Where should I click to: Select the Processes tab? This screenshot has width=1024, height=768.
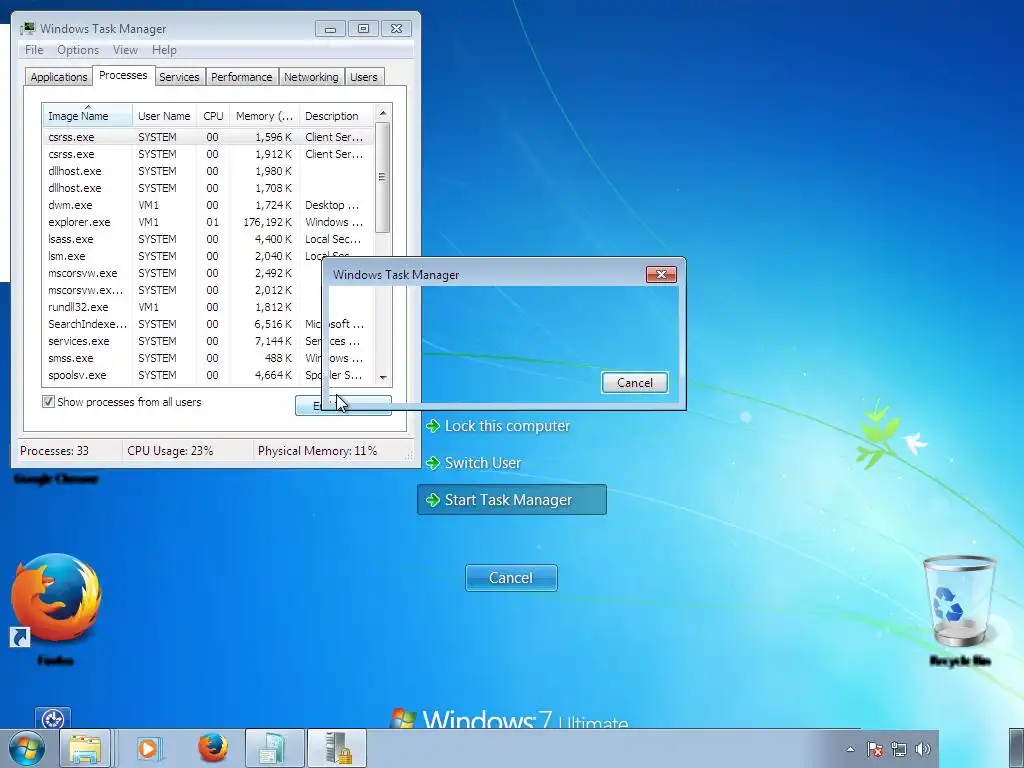(x=123, y=75)
